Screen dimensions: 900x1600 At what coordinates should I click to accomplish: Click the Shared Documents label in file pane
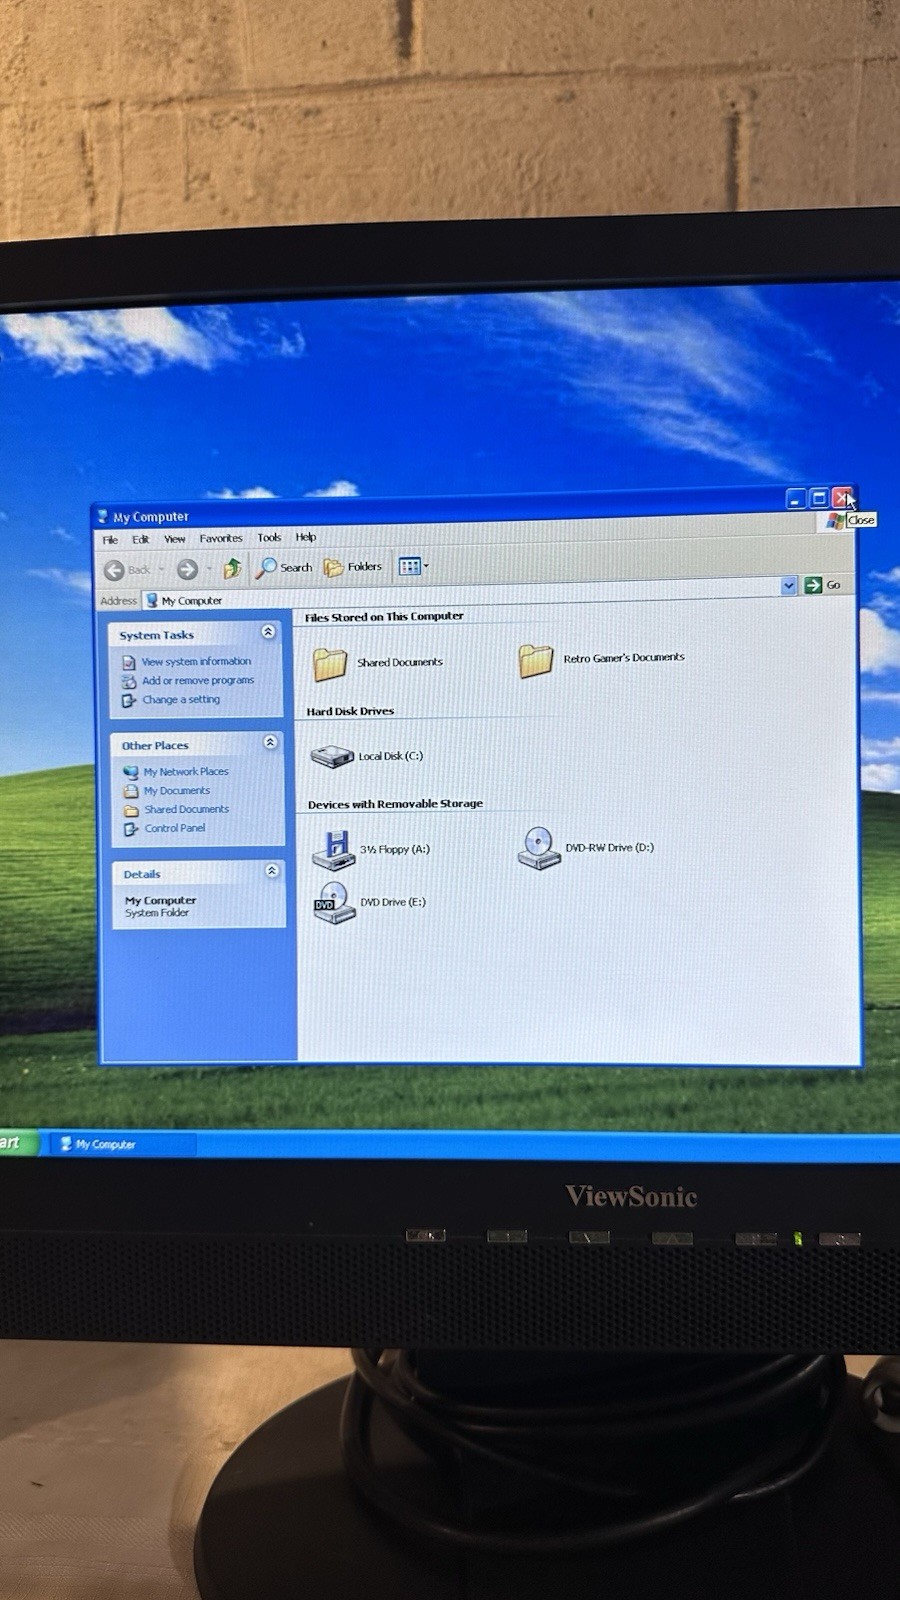400,662
